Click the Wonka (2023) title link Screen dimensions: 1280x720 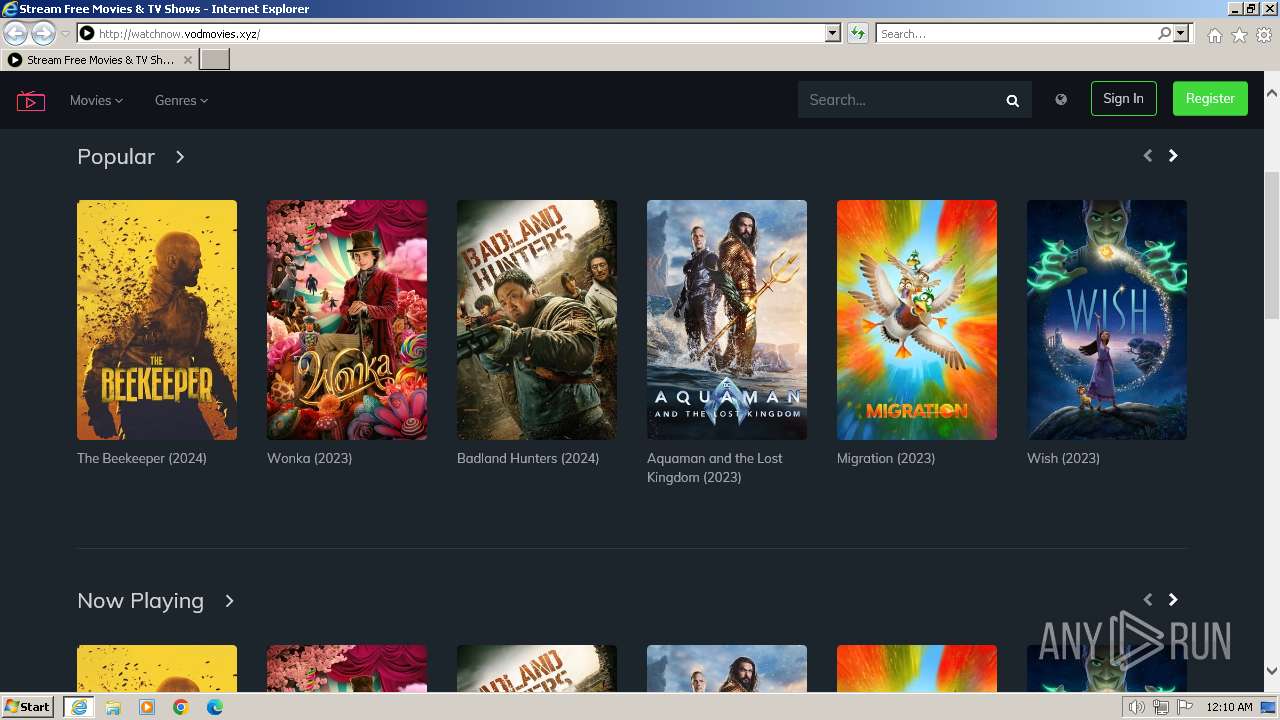click(309, 458)
